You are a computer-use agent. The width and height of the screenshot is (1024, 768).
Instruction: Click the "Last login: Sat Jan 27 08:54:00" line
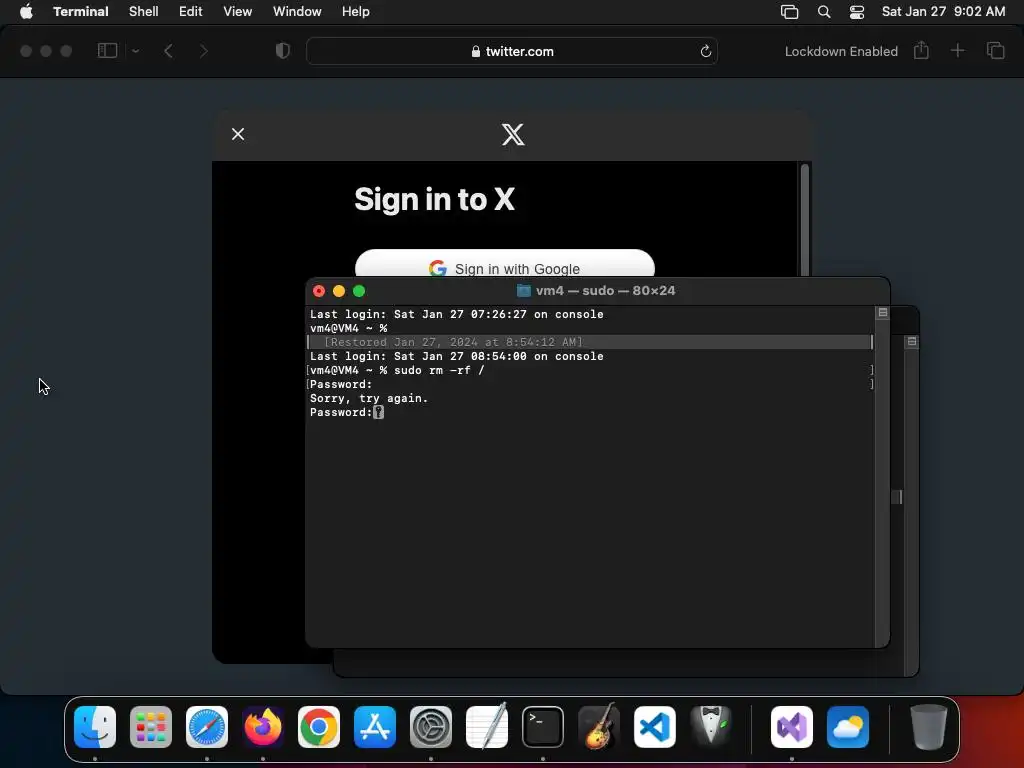point(456,356)
